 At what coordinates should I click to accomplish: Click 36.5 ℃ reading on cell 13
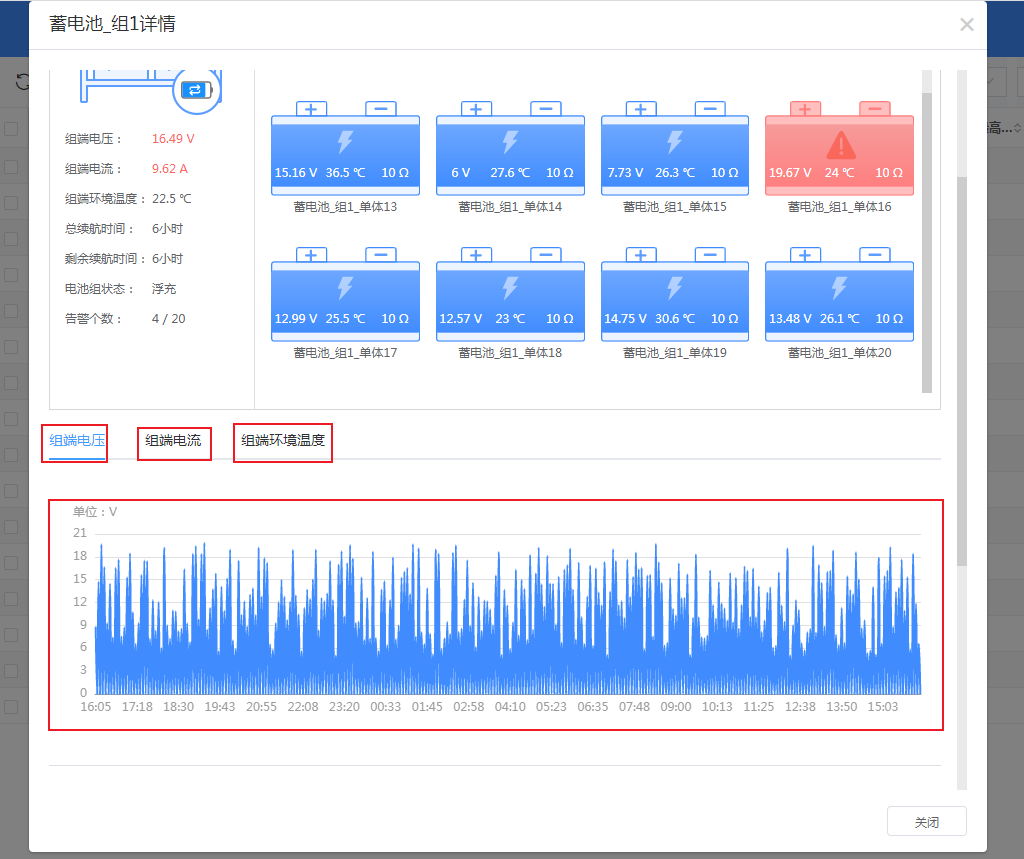(345, 172)
